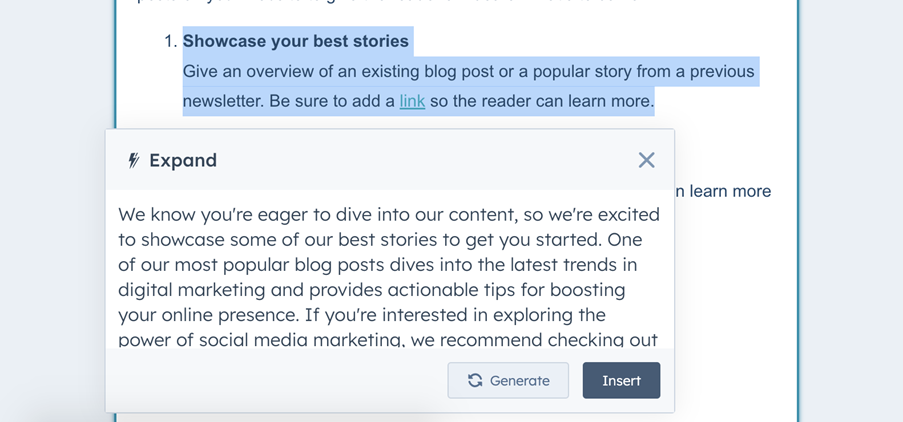
Task: Click the lightning bolt icon beside Expand
Action: point(134,161)
